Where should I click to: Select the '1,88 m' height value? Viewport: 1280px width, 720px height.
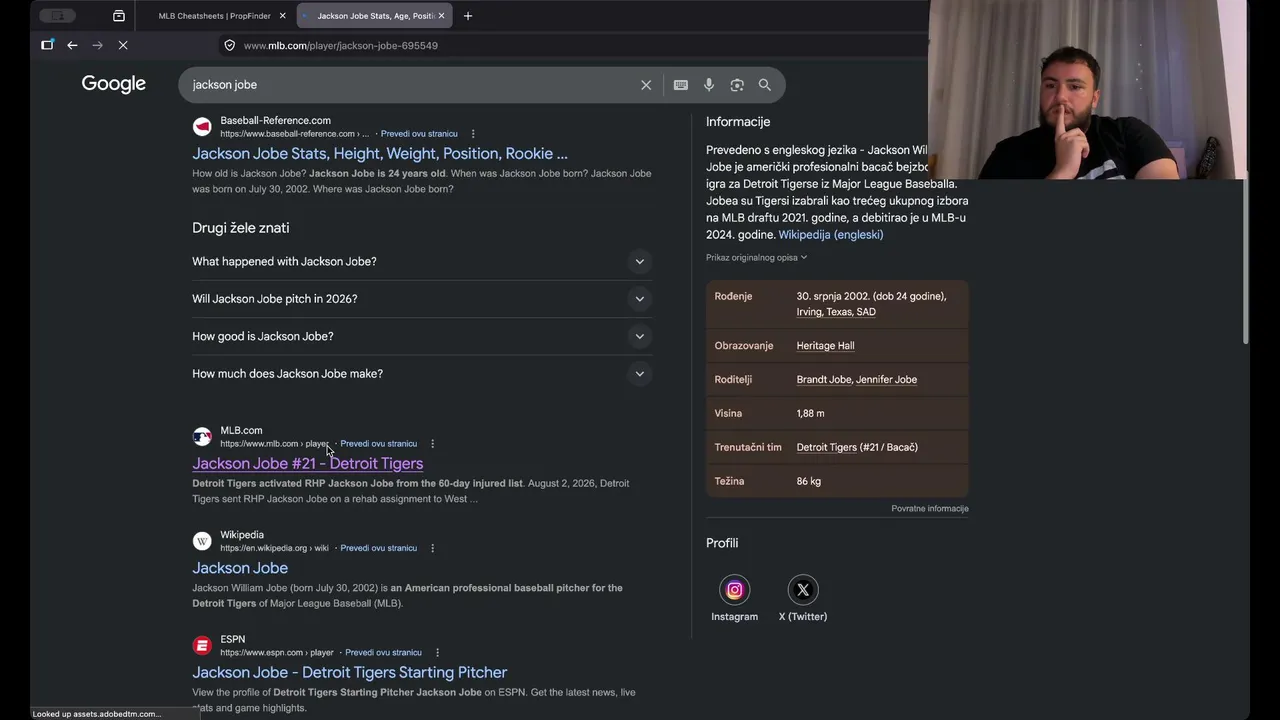(811, 413)
